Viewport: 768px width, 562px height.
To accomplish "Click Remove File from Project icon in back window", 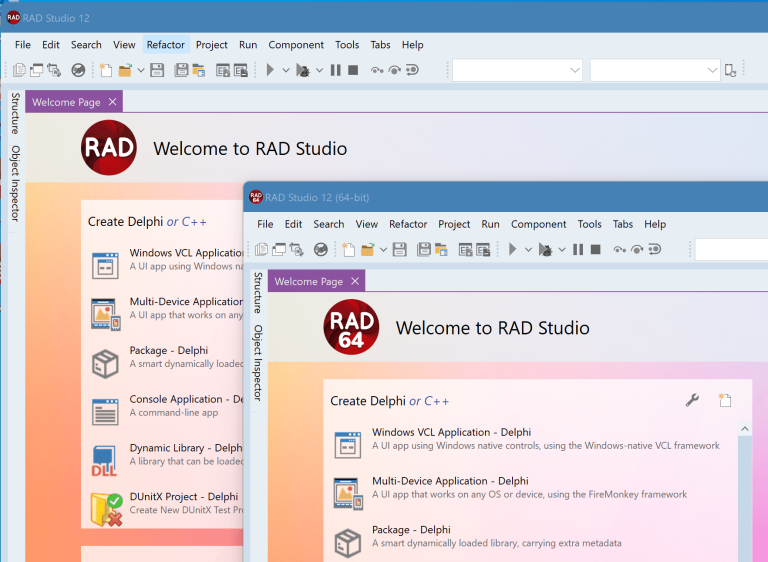I will pyautogui.click(x=240, y=70).
